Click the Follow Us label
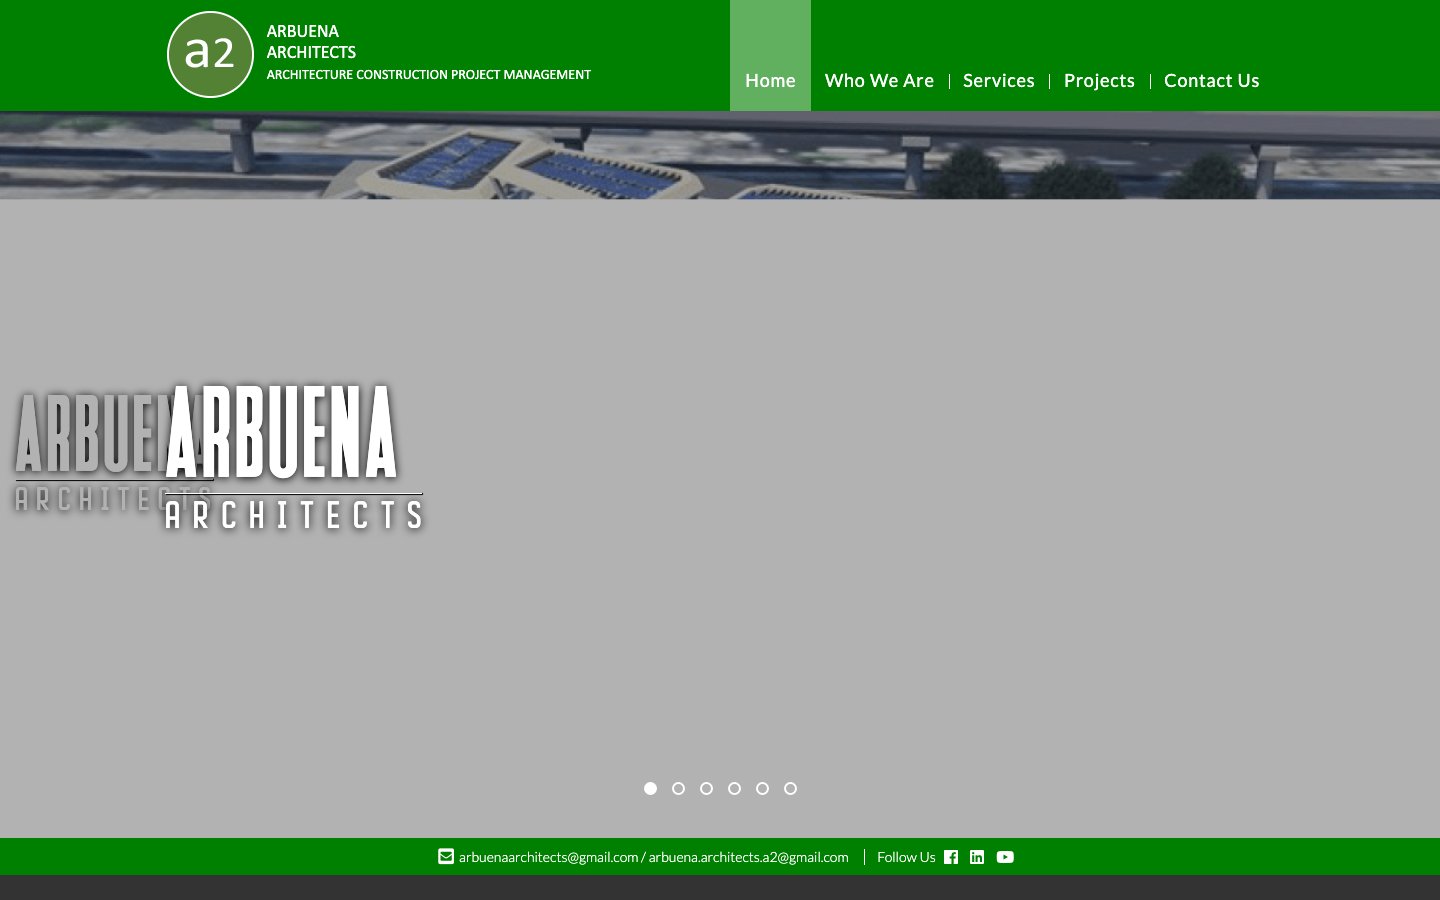 point(906,857)
